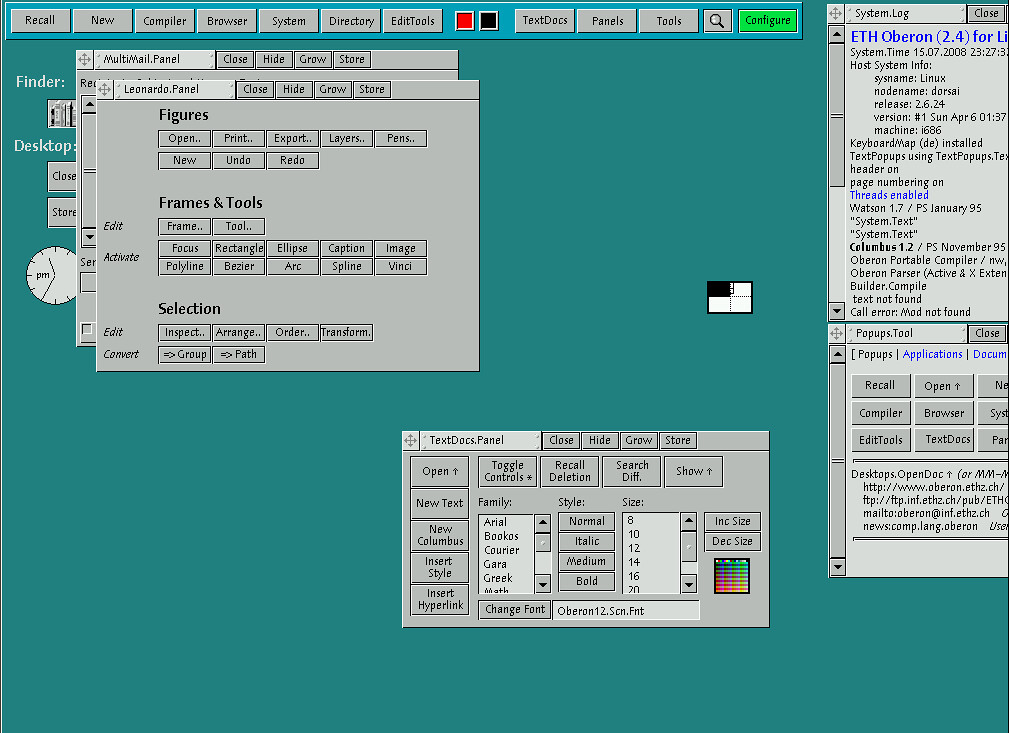
Task: Click the Threads enabled link in System.Log
Action: (889, 195)
